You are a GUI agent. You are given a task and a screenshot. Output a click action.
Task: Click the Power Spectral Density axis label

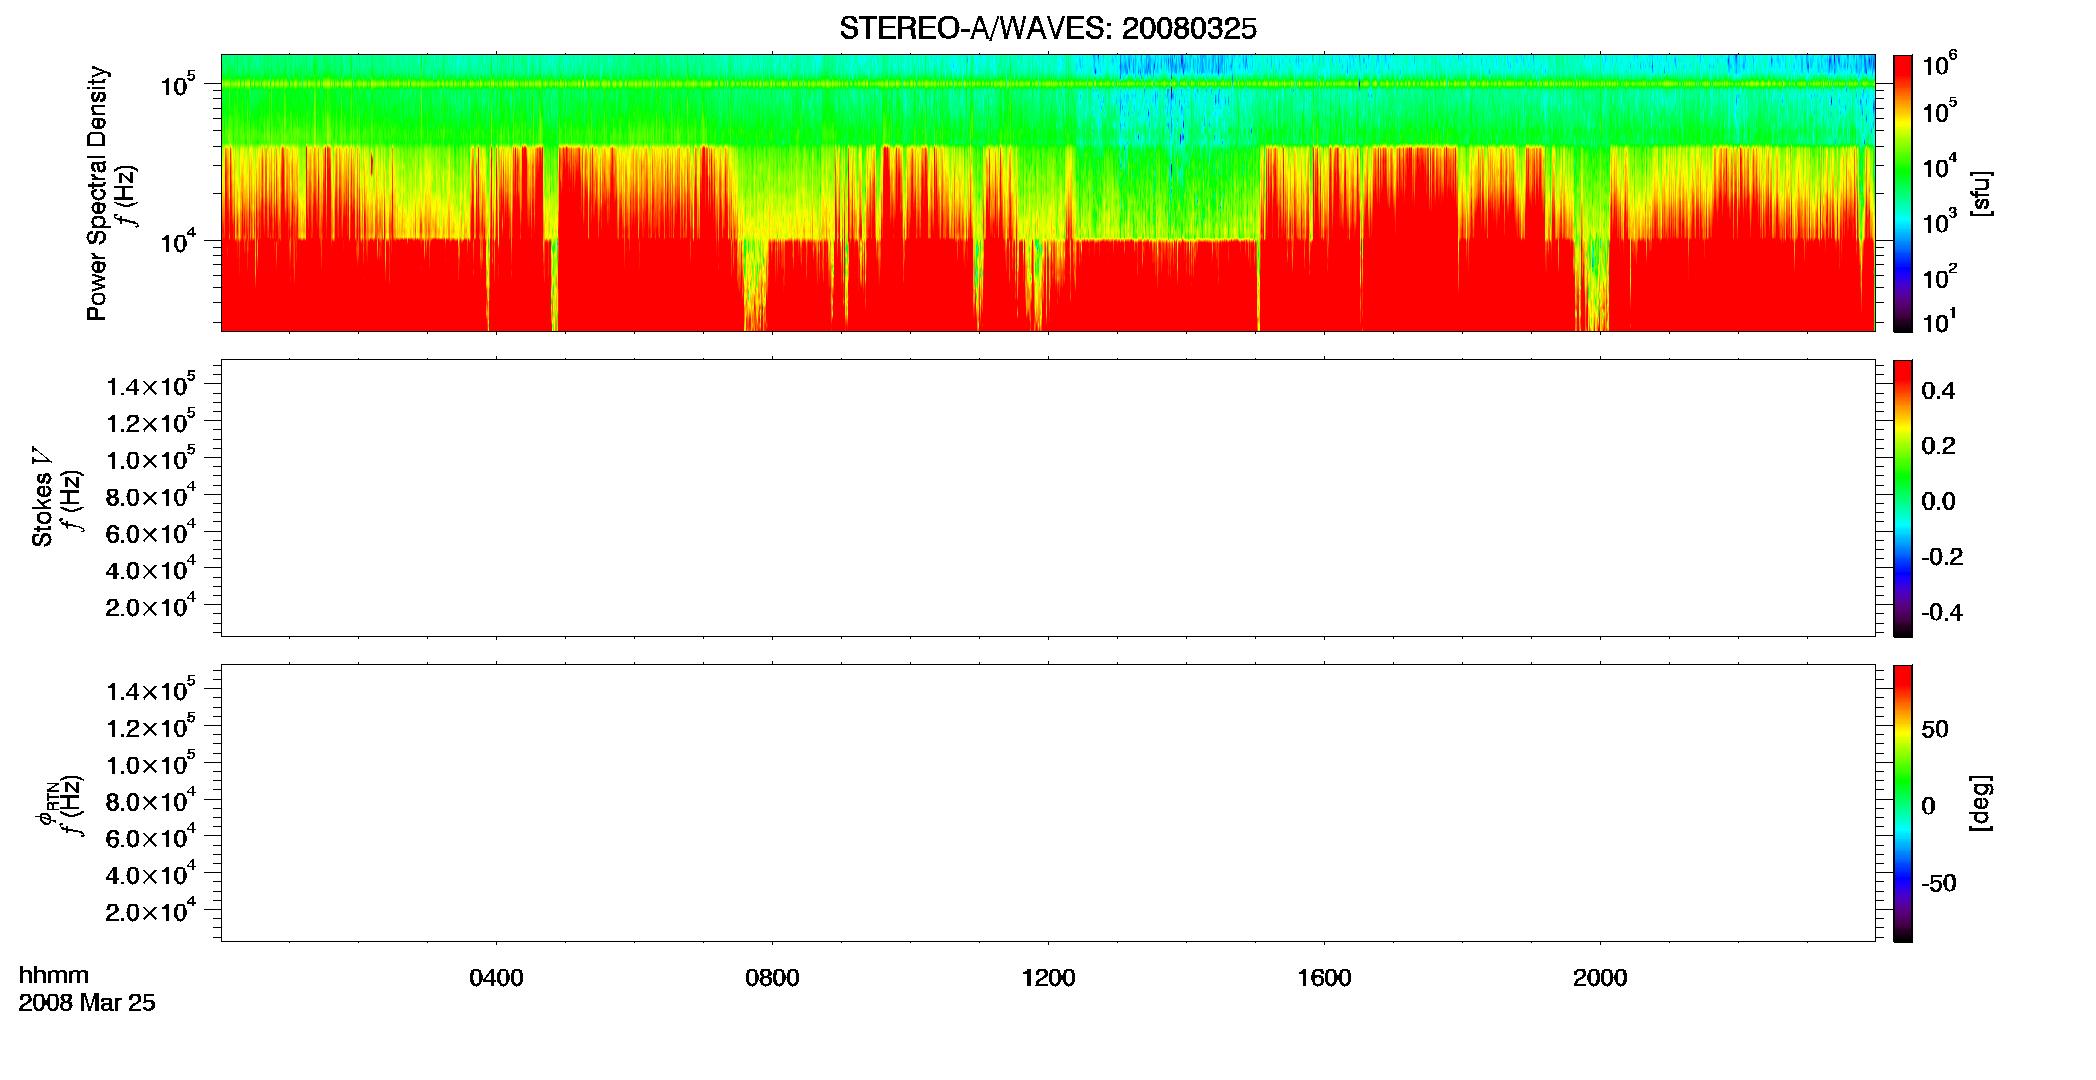point(97,193)
